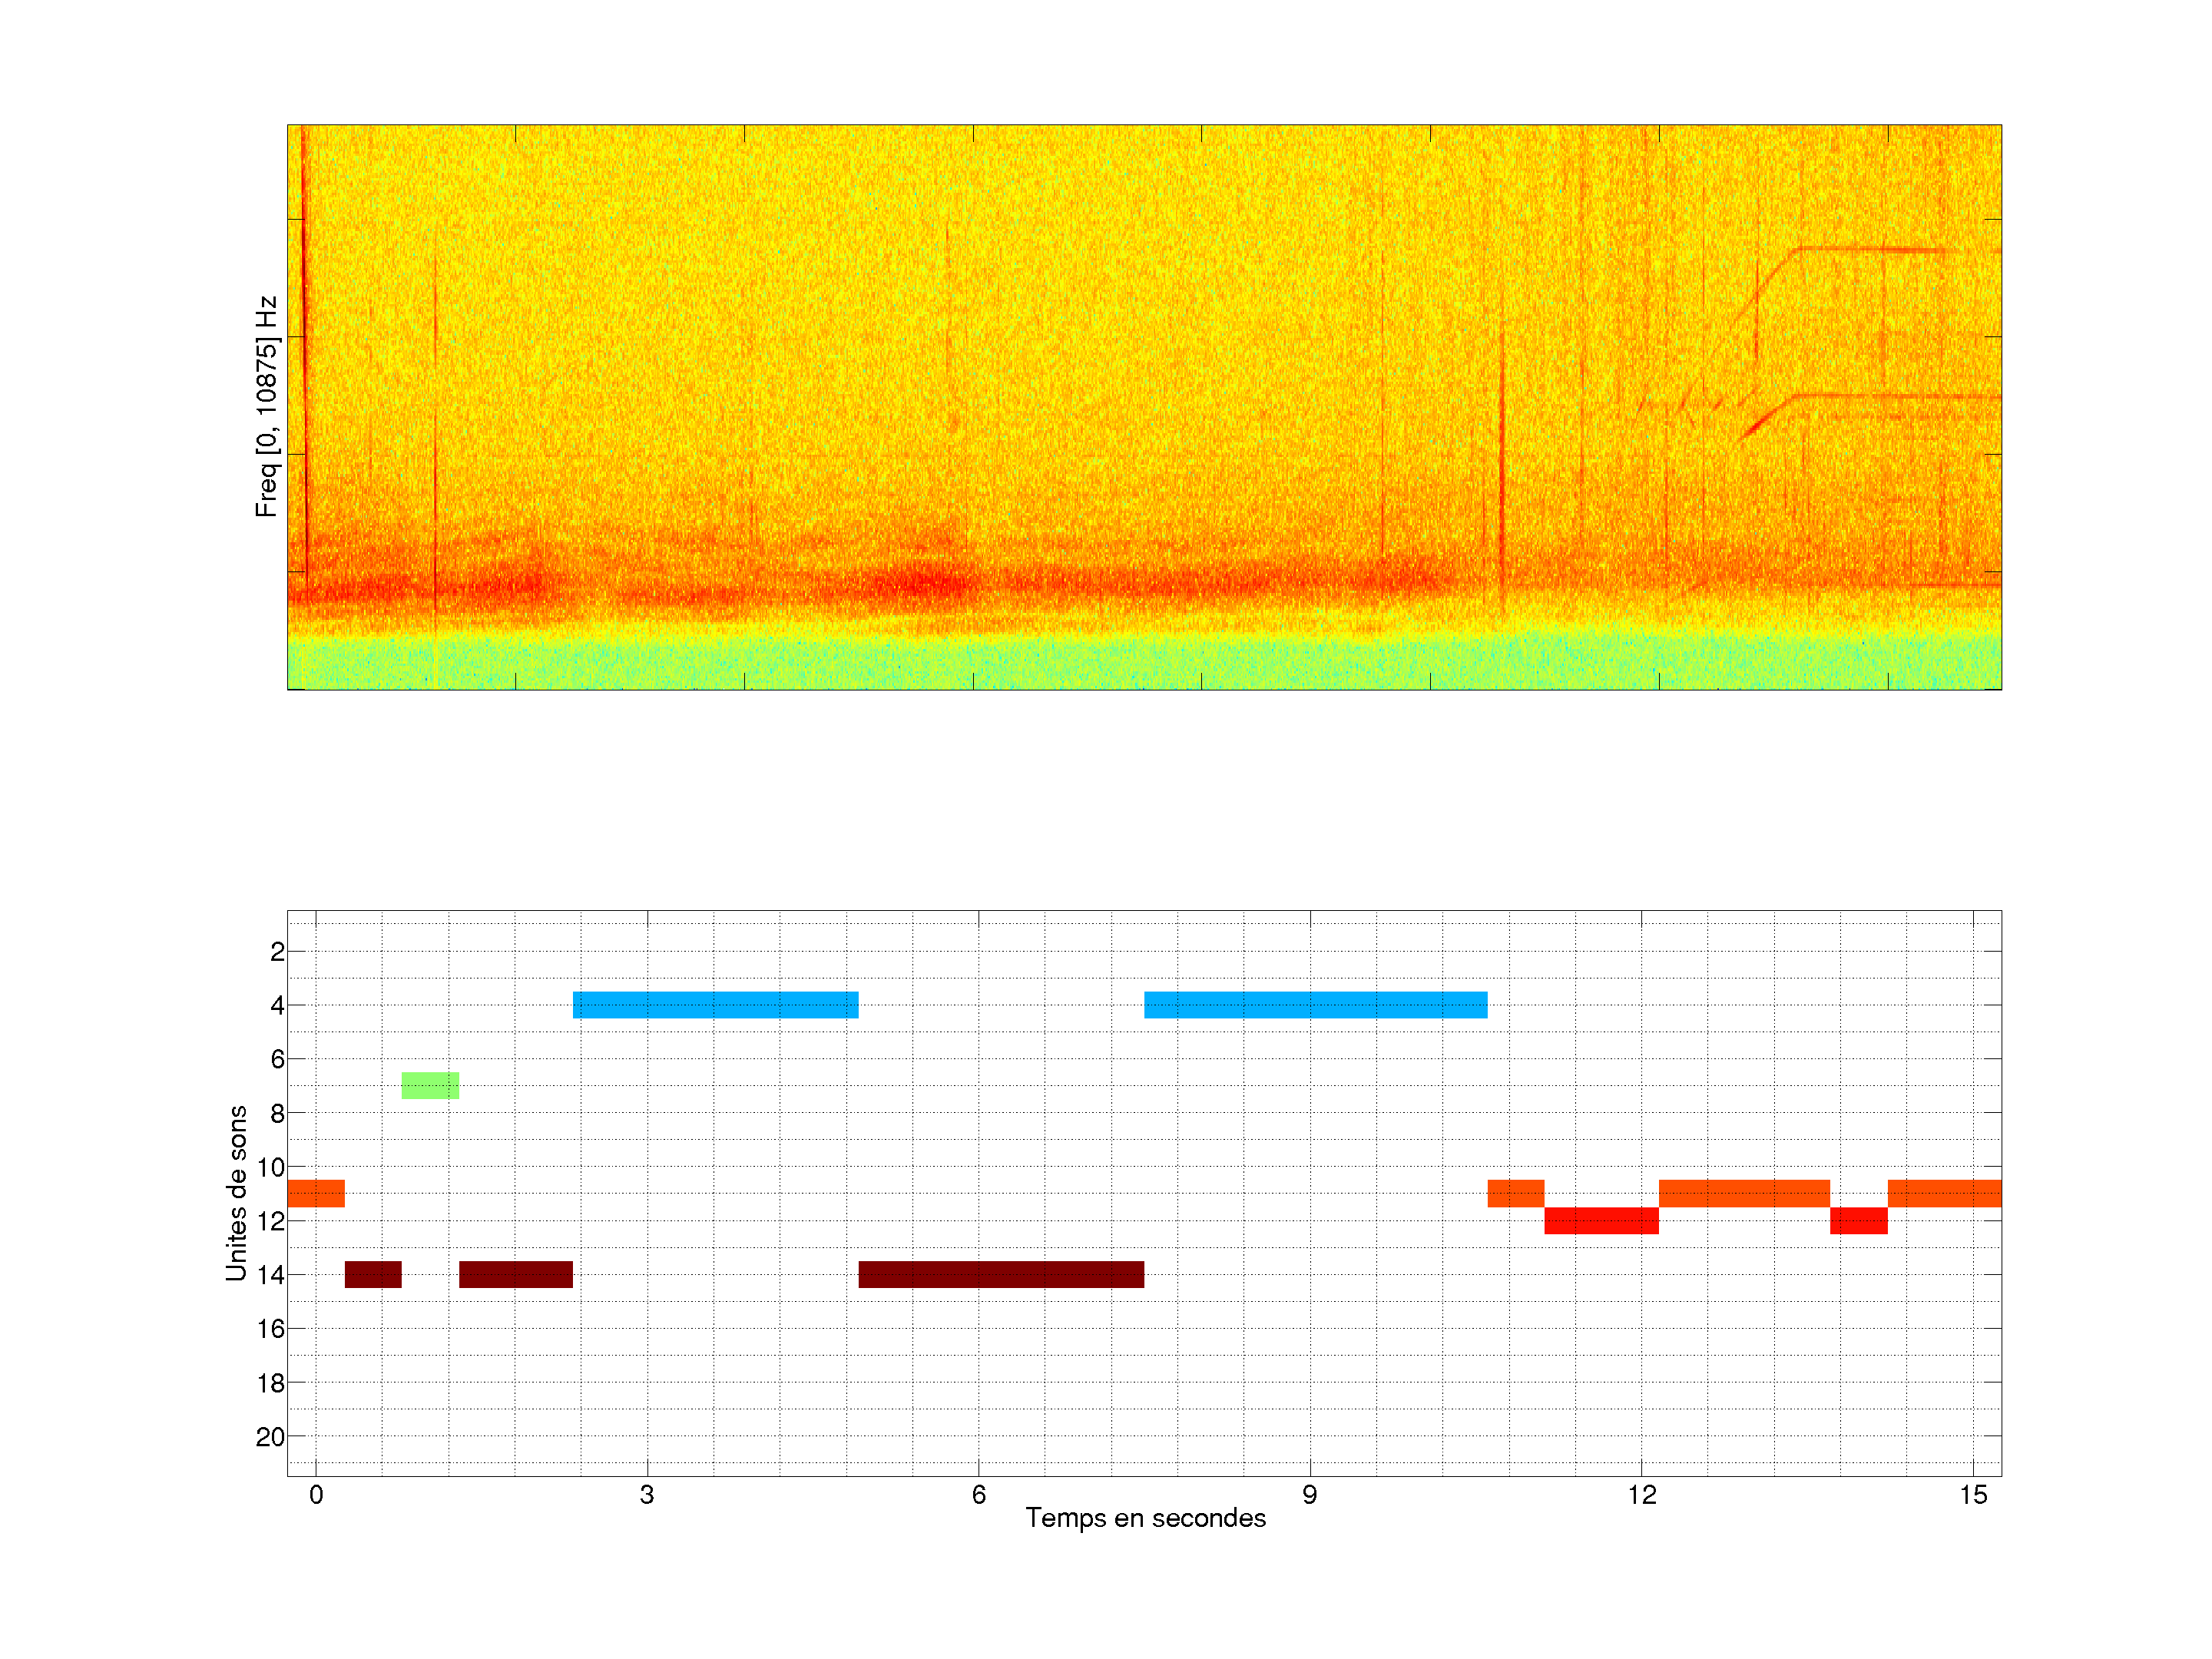Select the dark red bar ending before blue bar
This screenshot has height=1659, width=2212.
(516, 1274)
